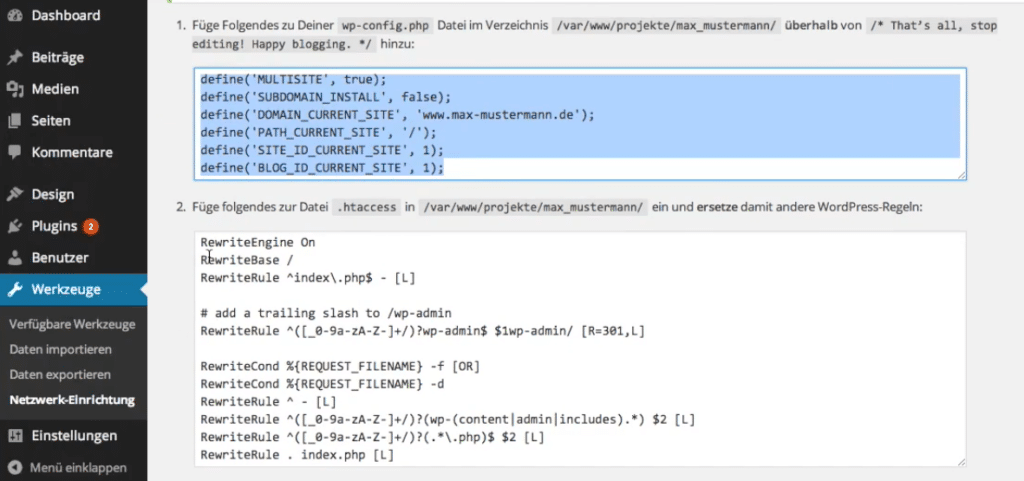1024x481 pixels.
Task: Click the 'RewriteRule ^ - [L]' line
Action: coord(268,403)
